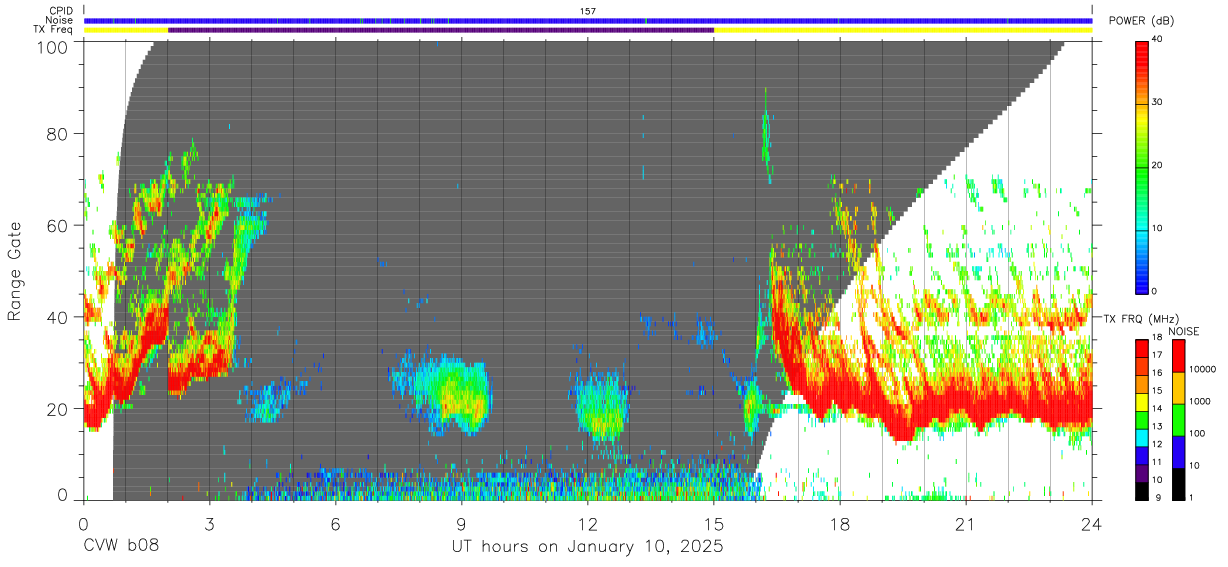
Task: Click the 18 tick on the UT hours axis
Action: (840, 524)
